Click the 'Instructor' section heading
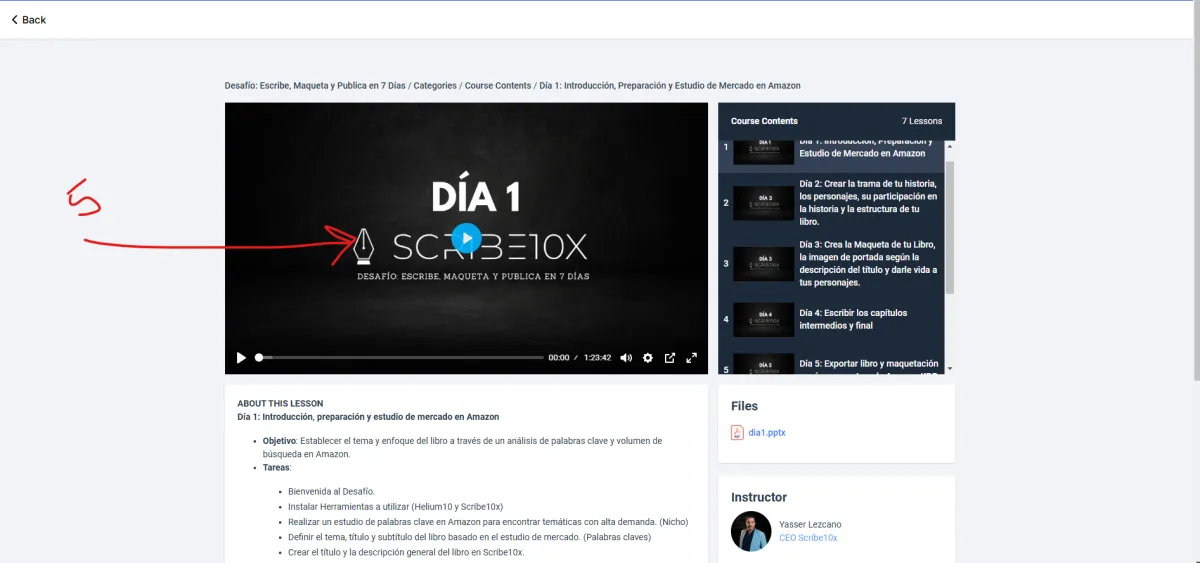The width and height of the screenshot is (1200, 563). click(759, 497)
